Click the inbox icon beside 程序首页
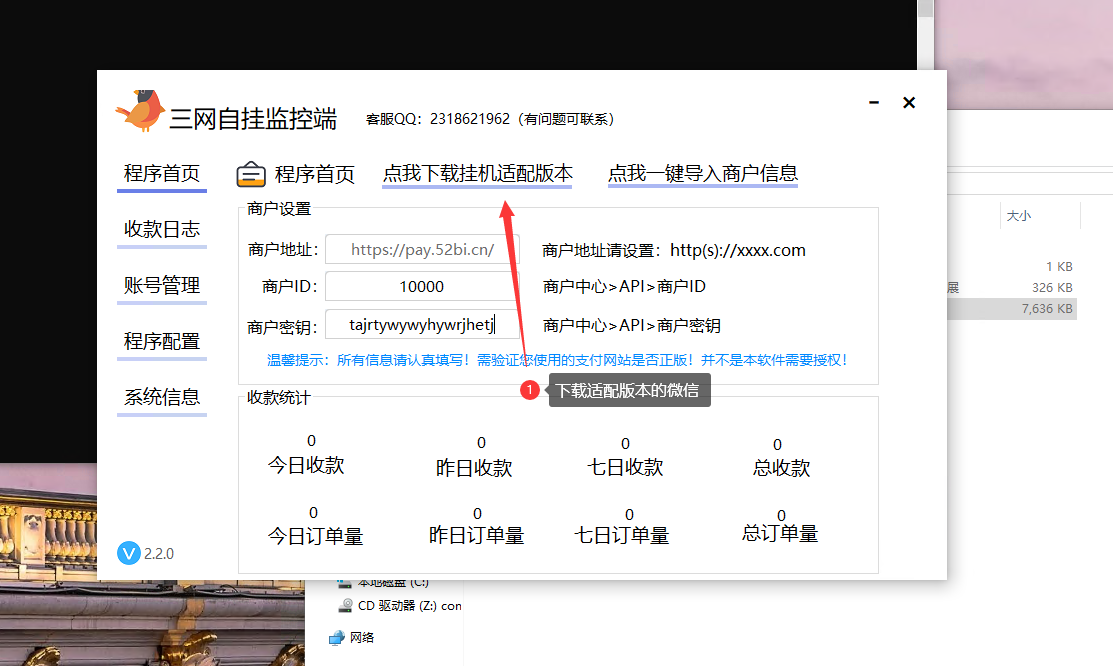Screen dimensions: 1113x666 [249, 173]
